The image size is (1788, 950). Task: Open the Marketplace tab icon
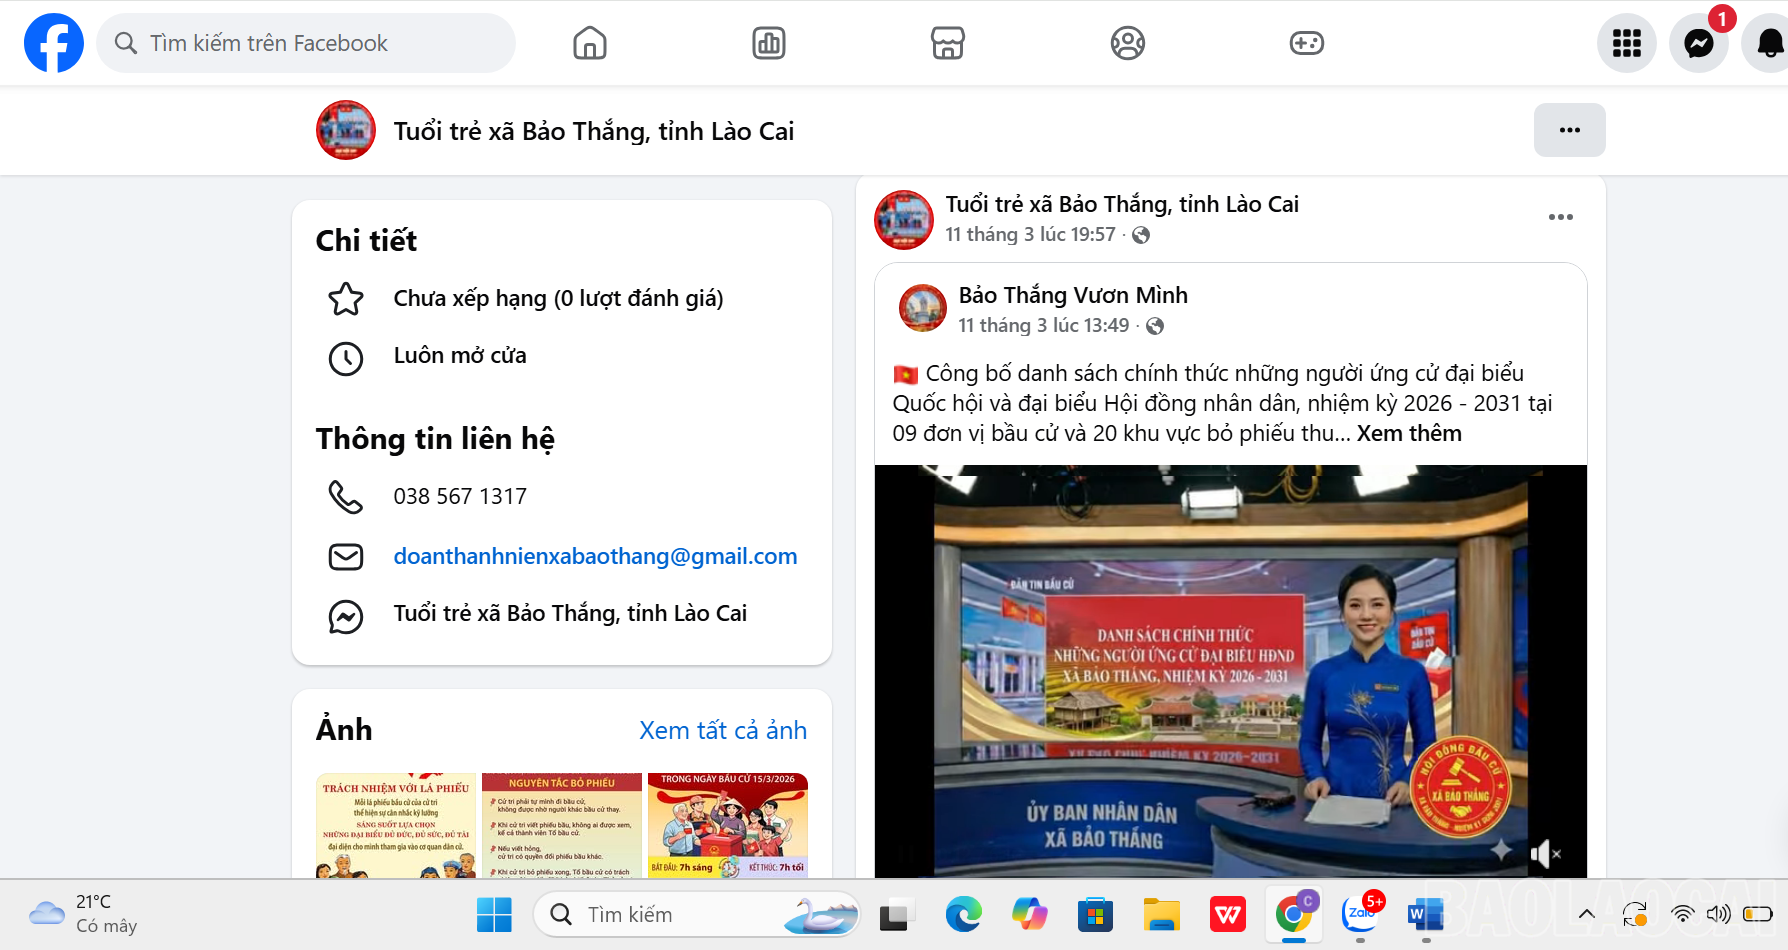[x=947, y=43]
